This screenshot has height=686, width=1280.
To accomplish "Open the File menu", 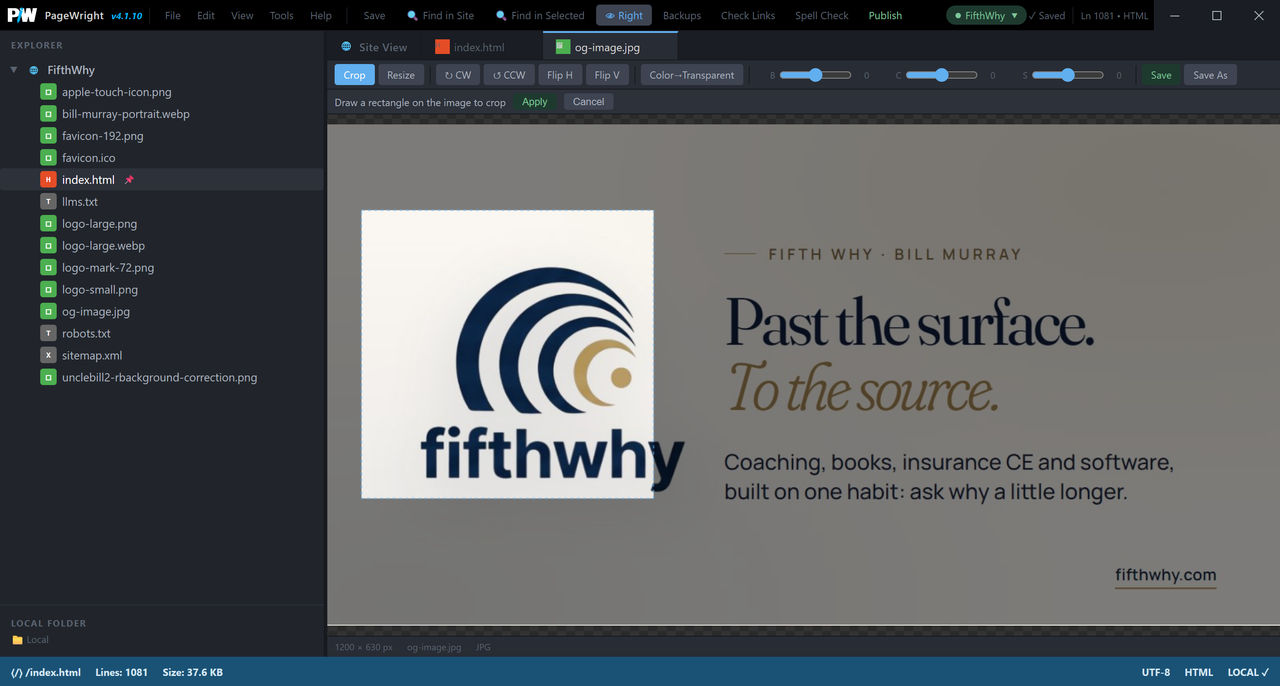I will [173, 16].
